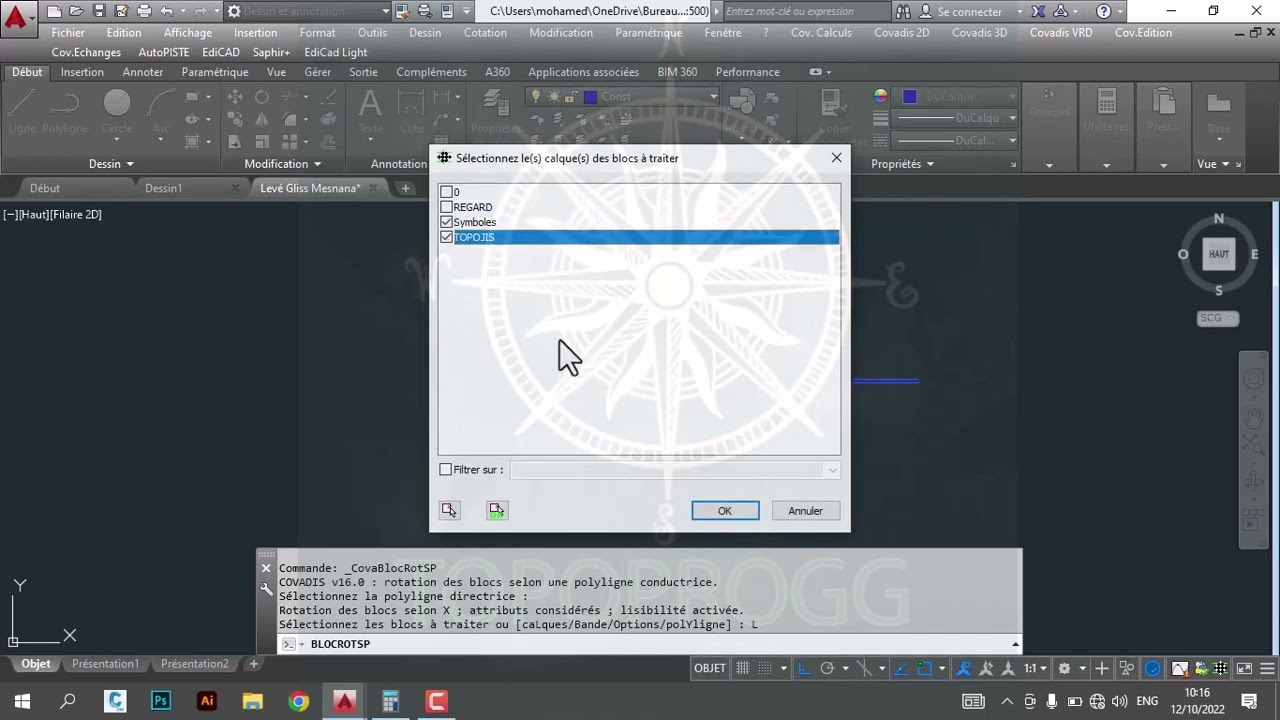Close the command line window
The height and width of the screenshot is (720, 1280).
266,568
